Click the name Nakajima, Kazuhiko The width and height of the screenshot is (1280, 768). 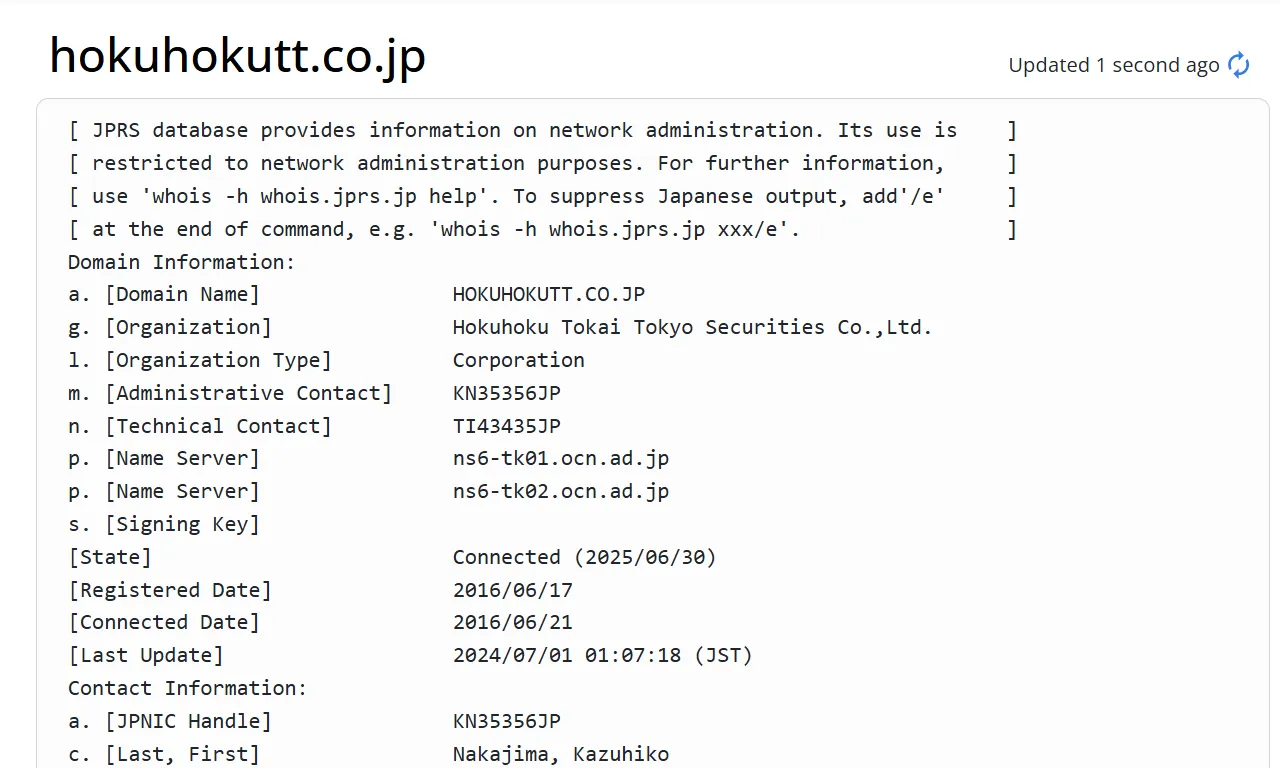561,754
